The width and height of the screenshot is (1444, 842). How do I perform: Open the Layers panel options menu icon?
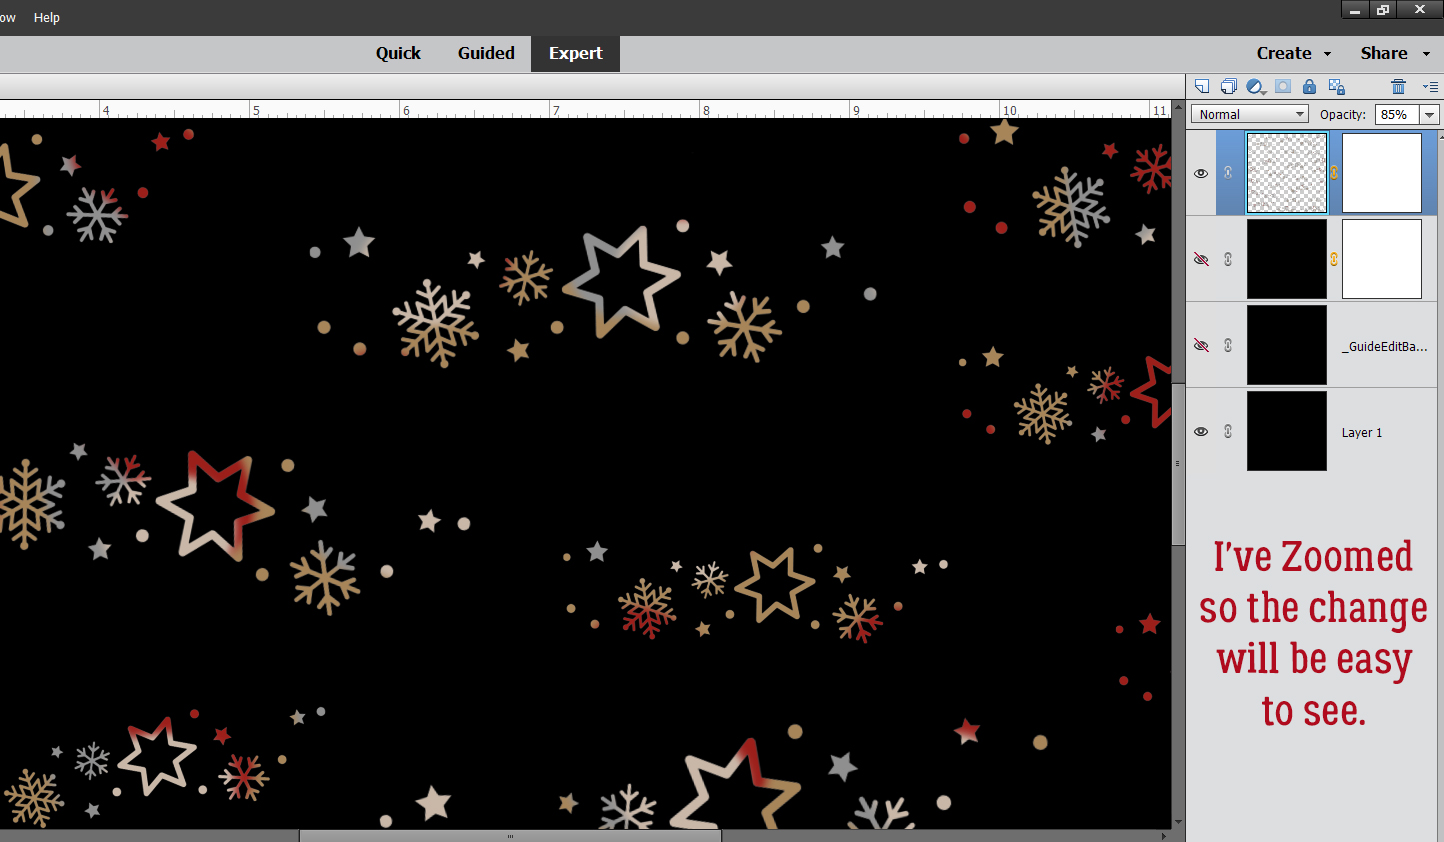coord(1430,87)
